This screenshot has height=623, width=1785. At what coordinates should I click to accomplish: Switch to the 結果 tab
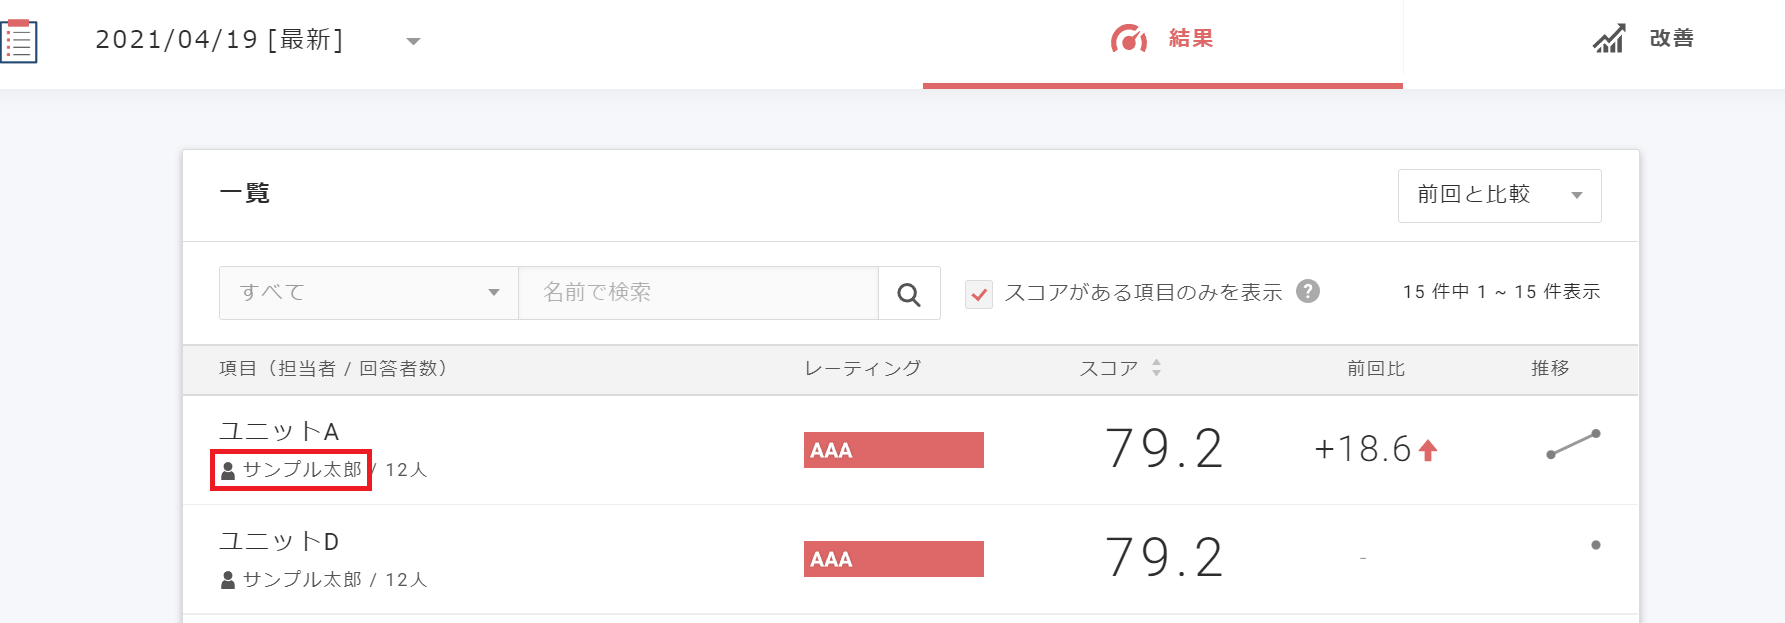click(x=1162, y=40)
